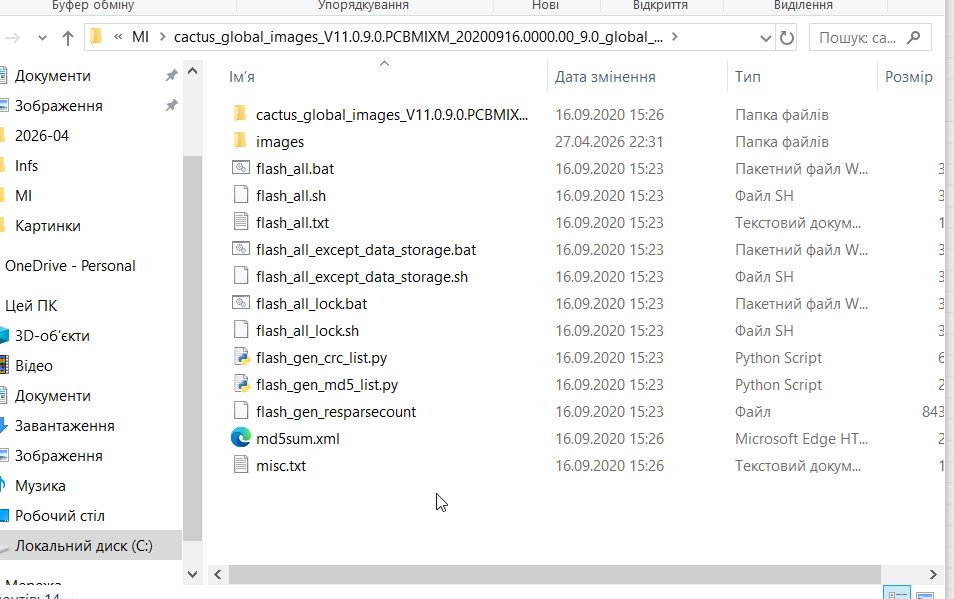Select flash_all_except_data_storage.bat icon
The height and width of the screenshot is (599, 954).
tap(241, 249)
